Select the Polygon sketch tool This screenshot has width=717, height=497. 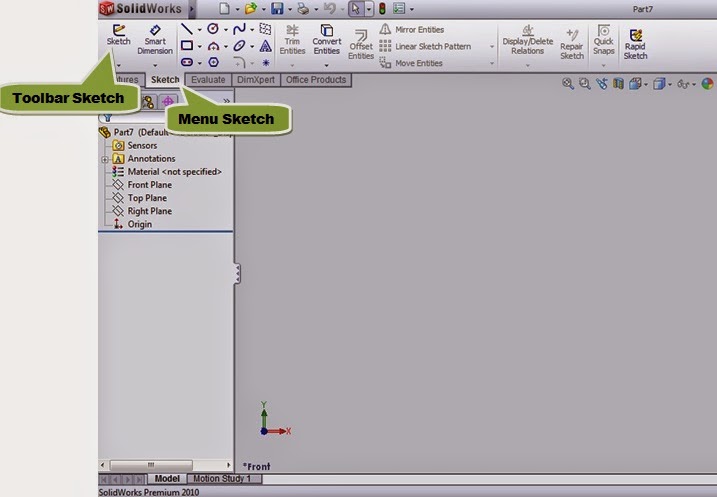pyautogui.click(x=213, y=62)
